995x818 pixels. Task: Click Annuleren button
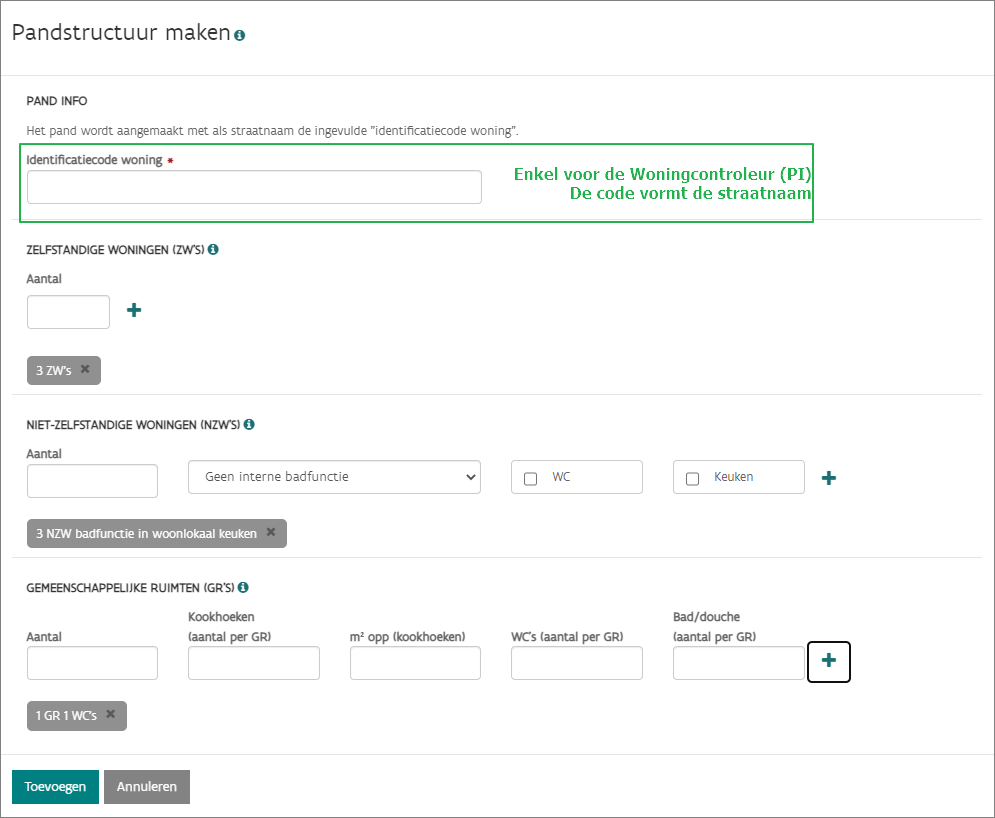[147, 786]
